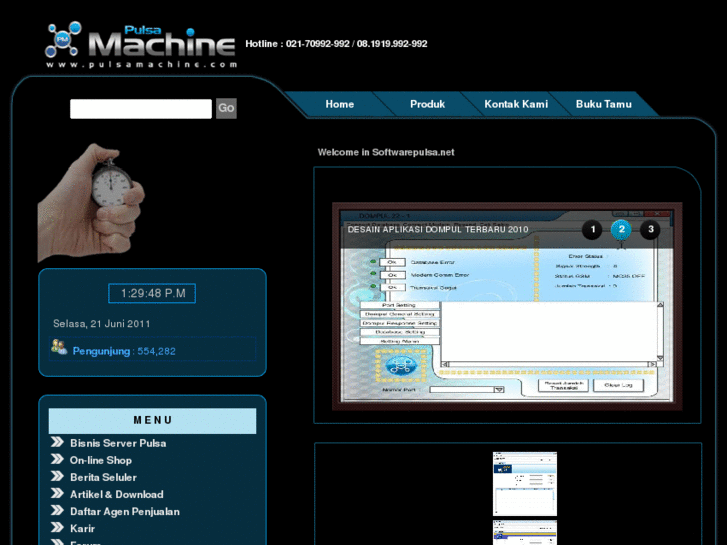The height and width of the screenshot is (545, 727).
Task: Open Karir menu link
Action: pyautogui.click(x=82, y=529)
